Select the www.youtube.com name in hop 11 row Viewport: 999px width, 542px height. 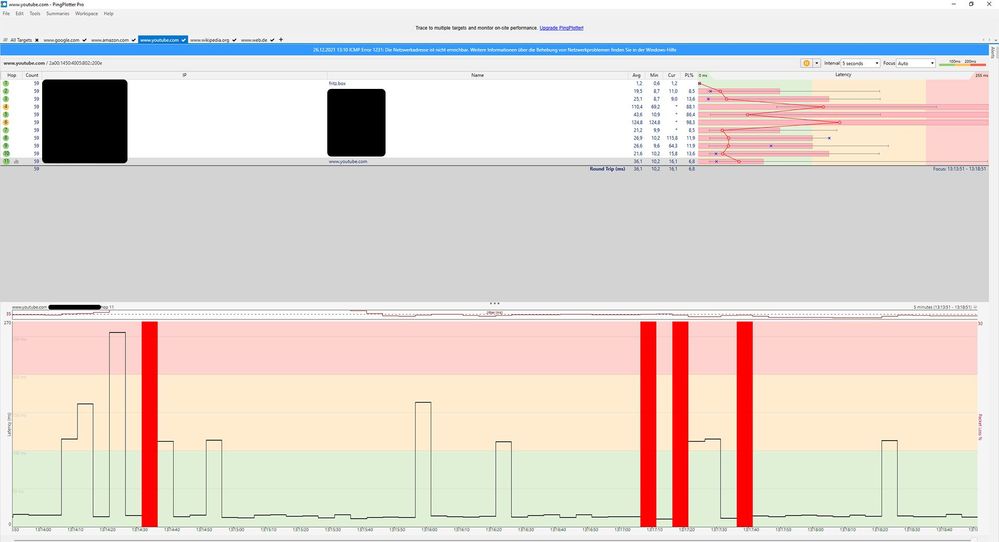click(348, 162)
